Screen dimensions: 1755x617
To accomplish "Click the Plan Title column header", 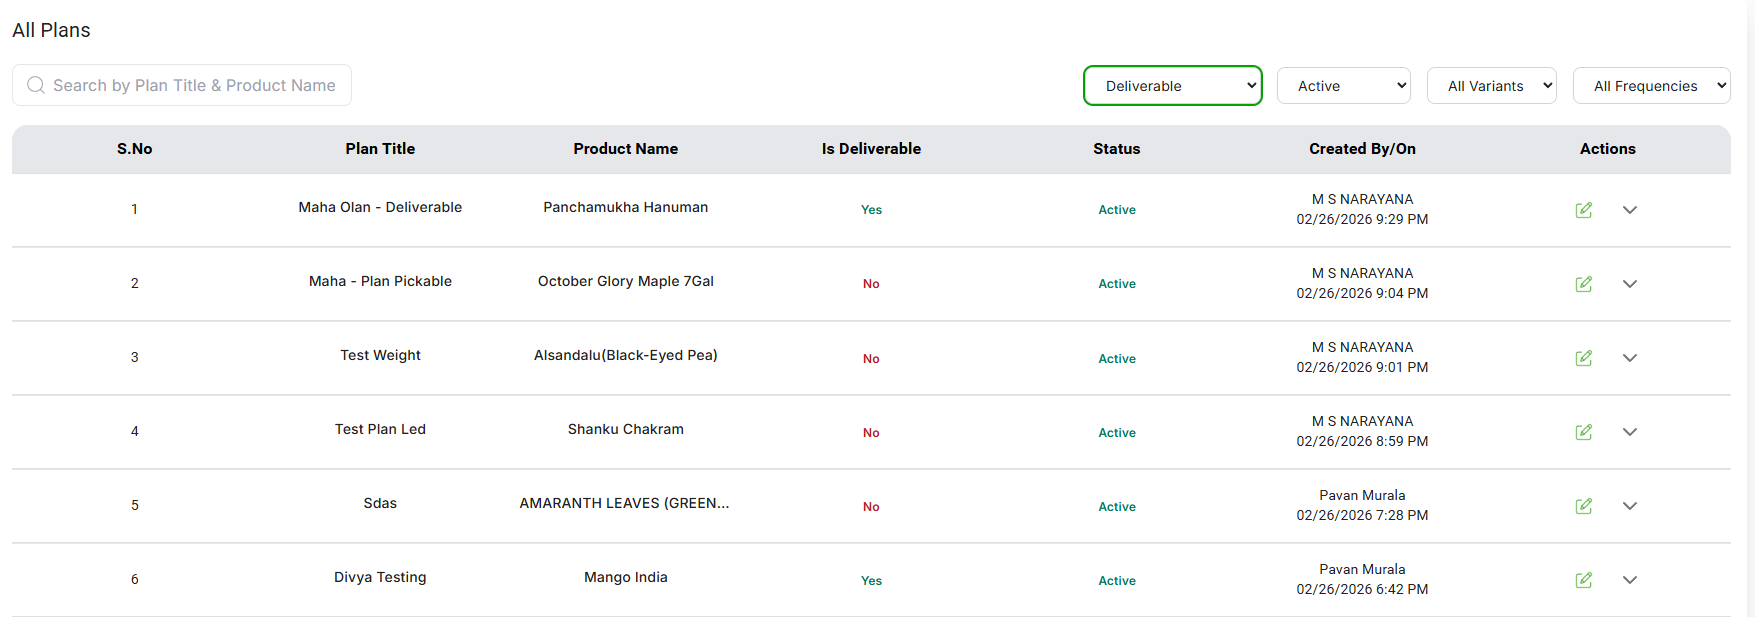I will (380, 149).
